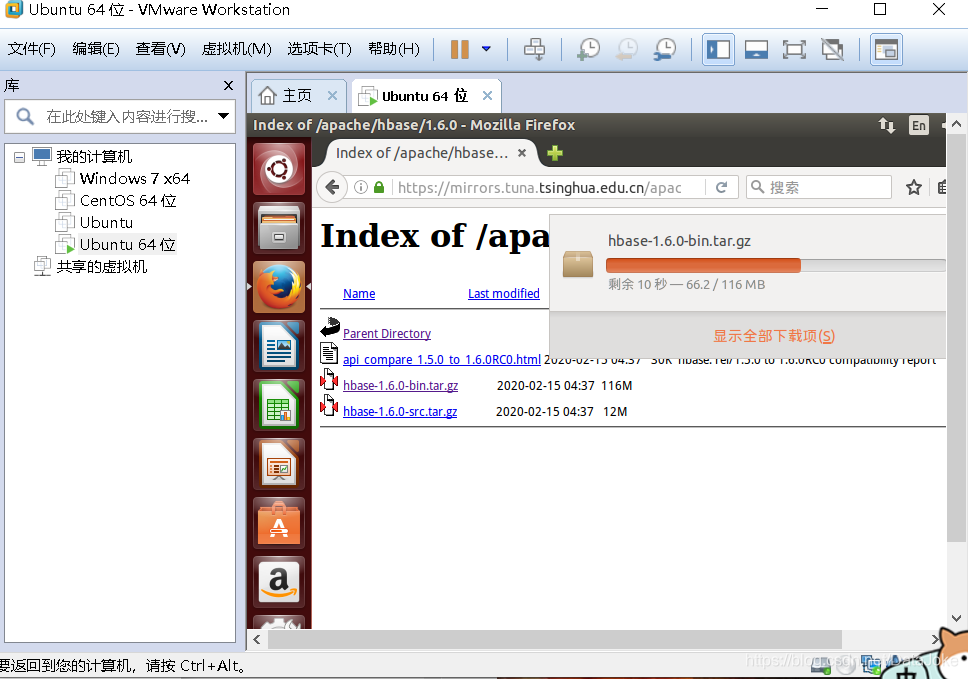Close the Ubuntu 64 位 tab

[x=487, y=96]
